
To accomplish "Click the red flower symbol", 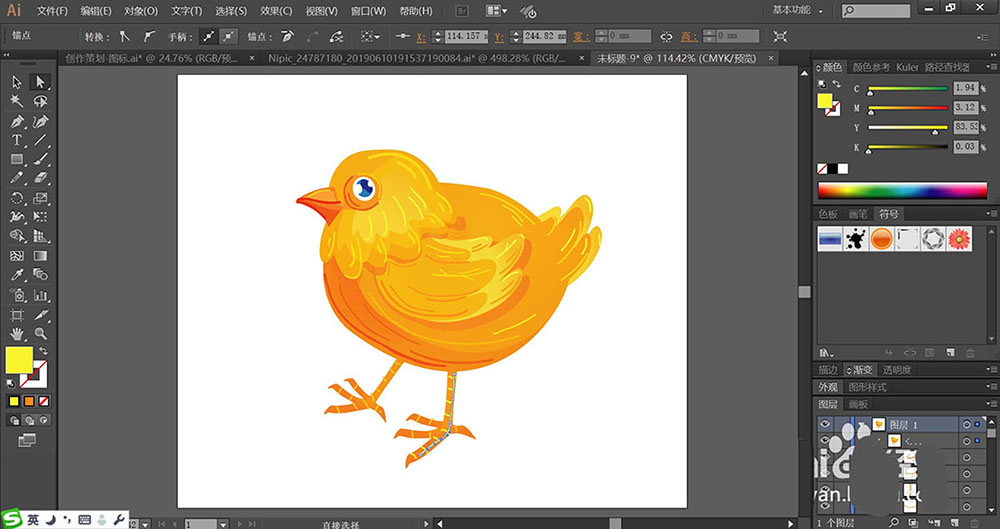I will 958,239.
